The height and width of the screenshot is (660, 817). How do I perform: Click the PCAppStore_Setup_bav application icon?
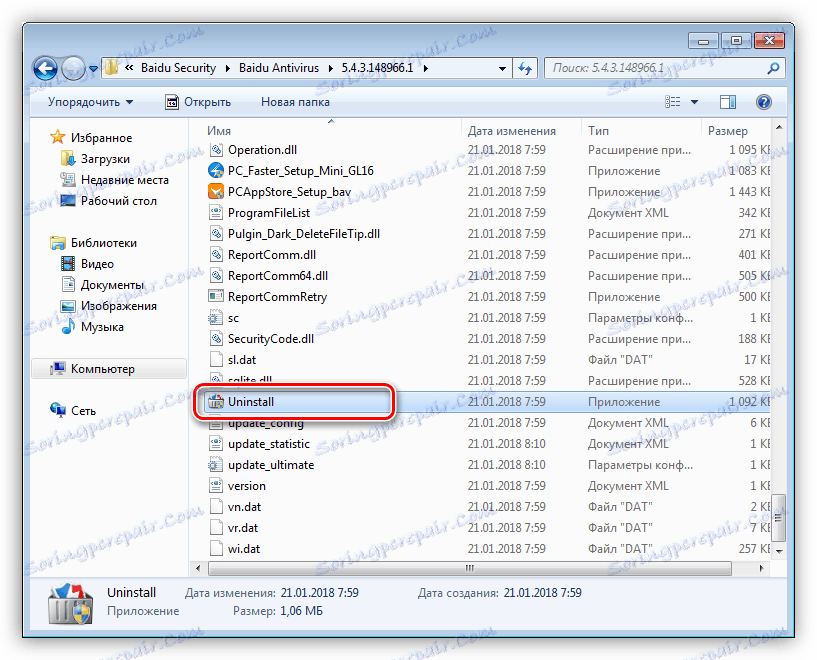coord(216,192)
